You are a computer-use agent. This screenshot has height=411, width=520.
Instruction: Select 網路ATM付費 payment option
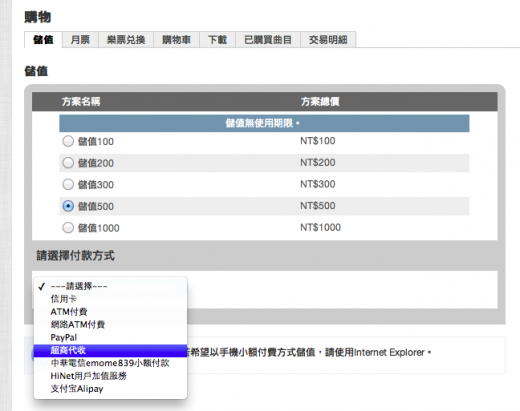110,324
